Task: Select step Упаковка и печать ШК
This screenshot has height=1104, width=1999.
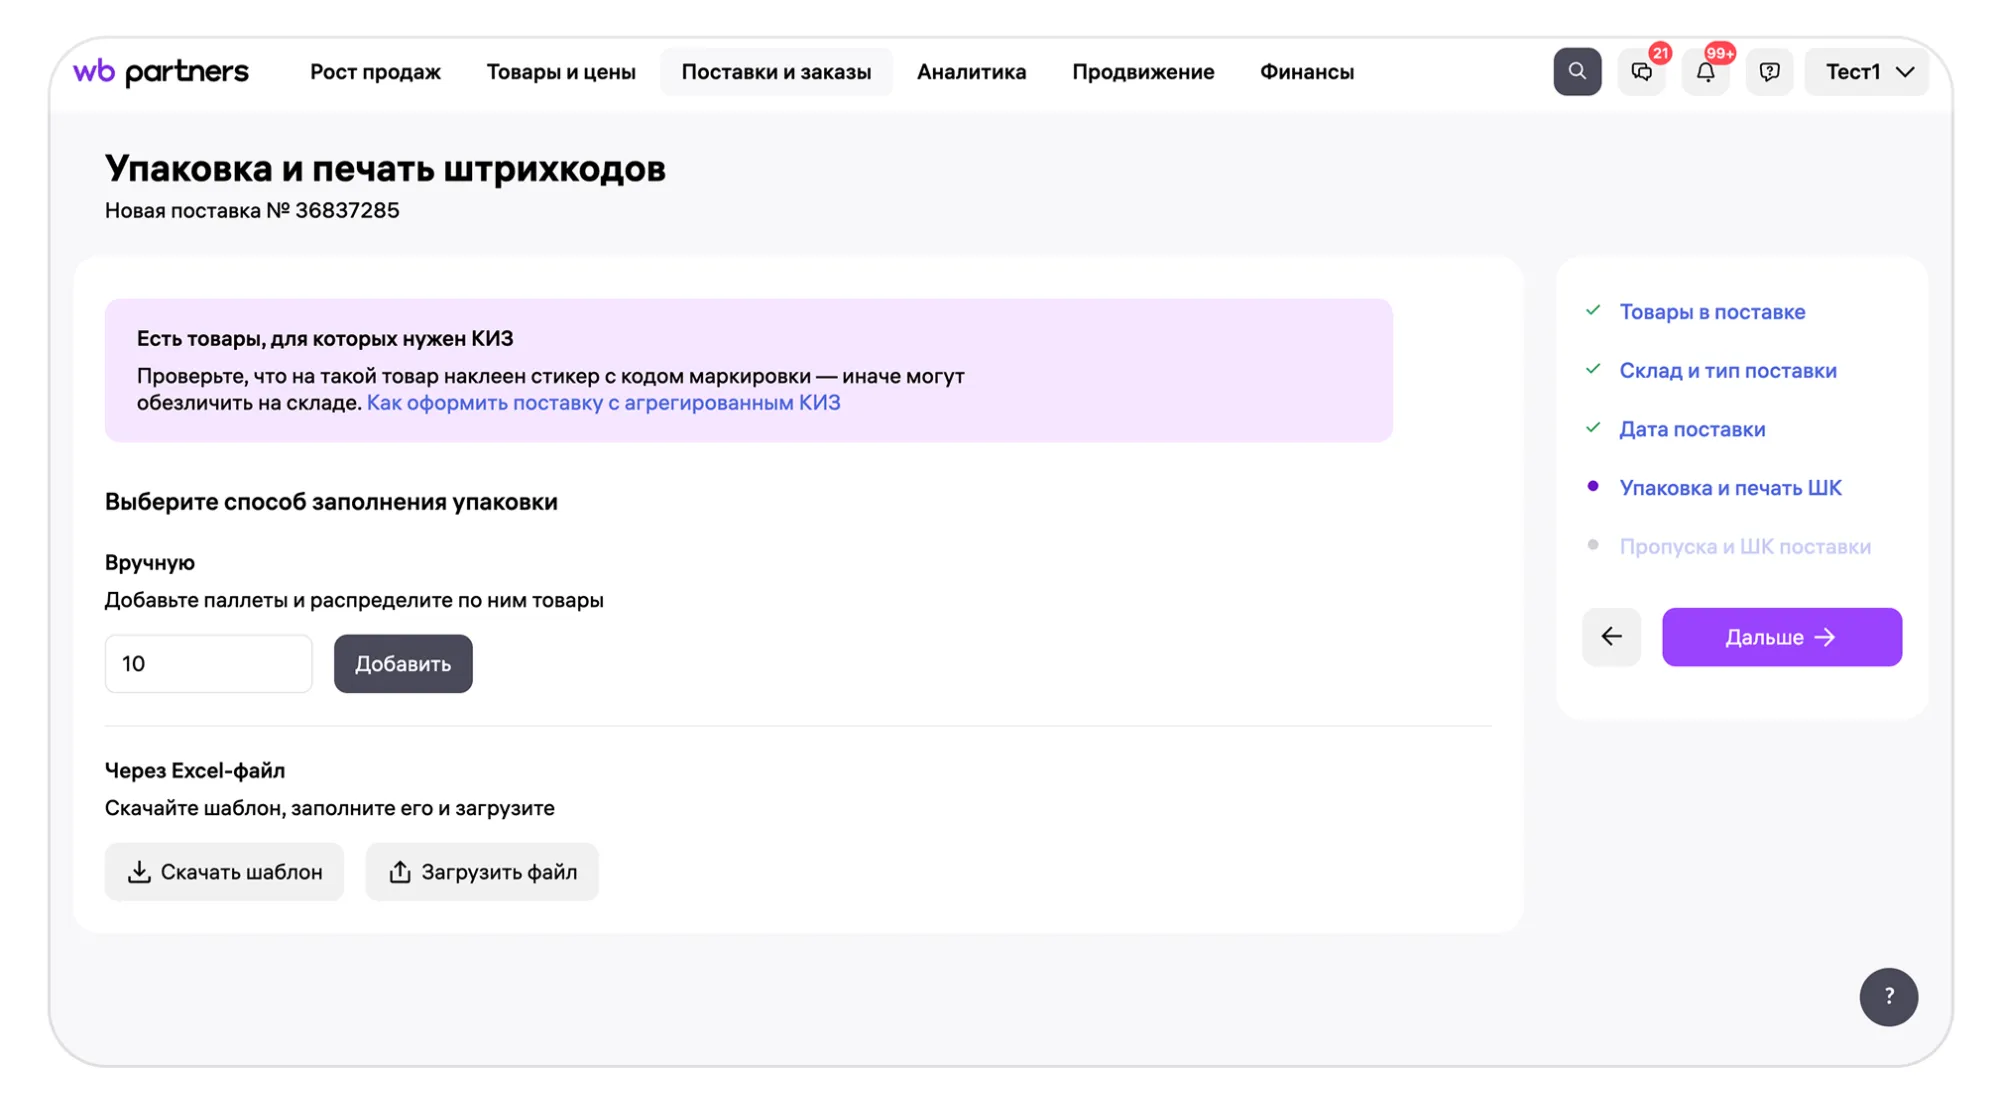Action: [1730, 488]
